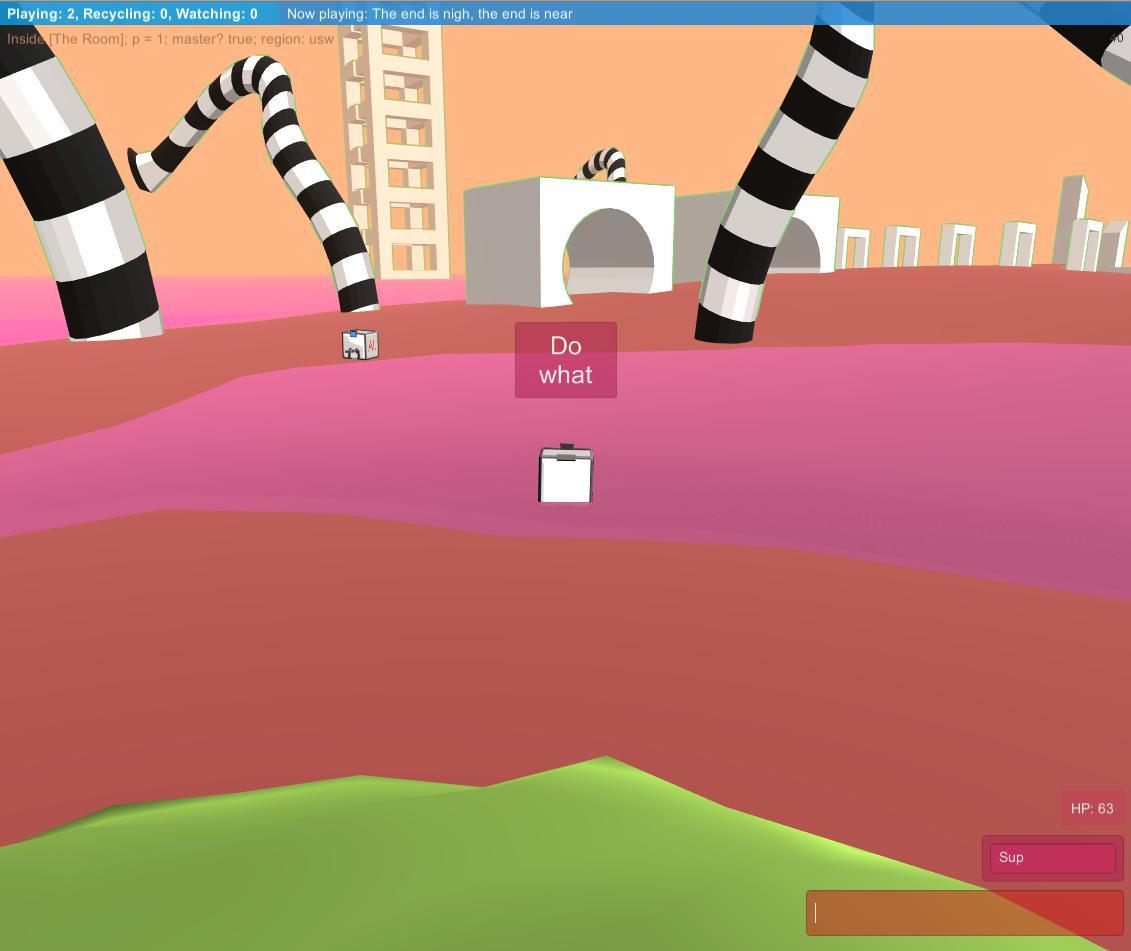Click the large white block with arched tunnel

click(570, 240)
